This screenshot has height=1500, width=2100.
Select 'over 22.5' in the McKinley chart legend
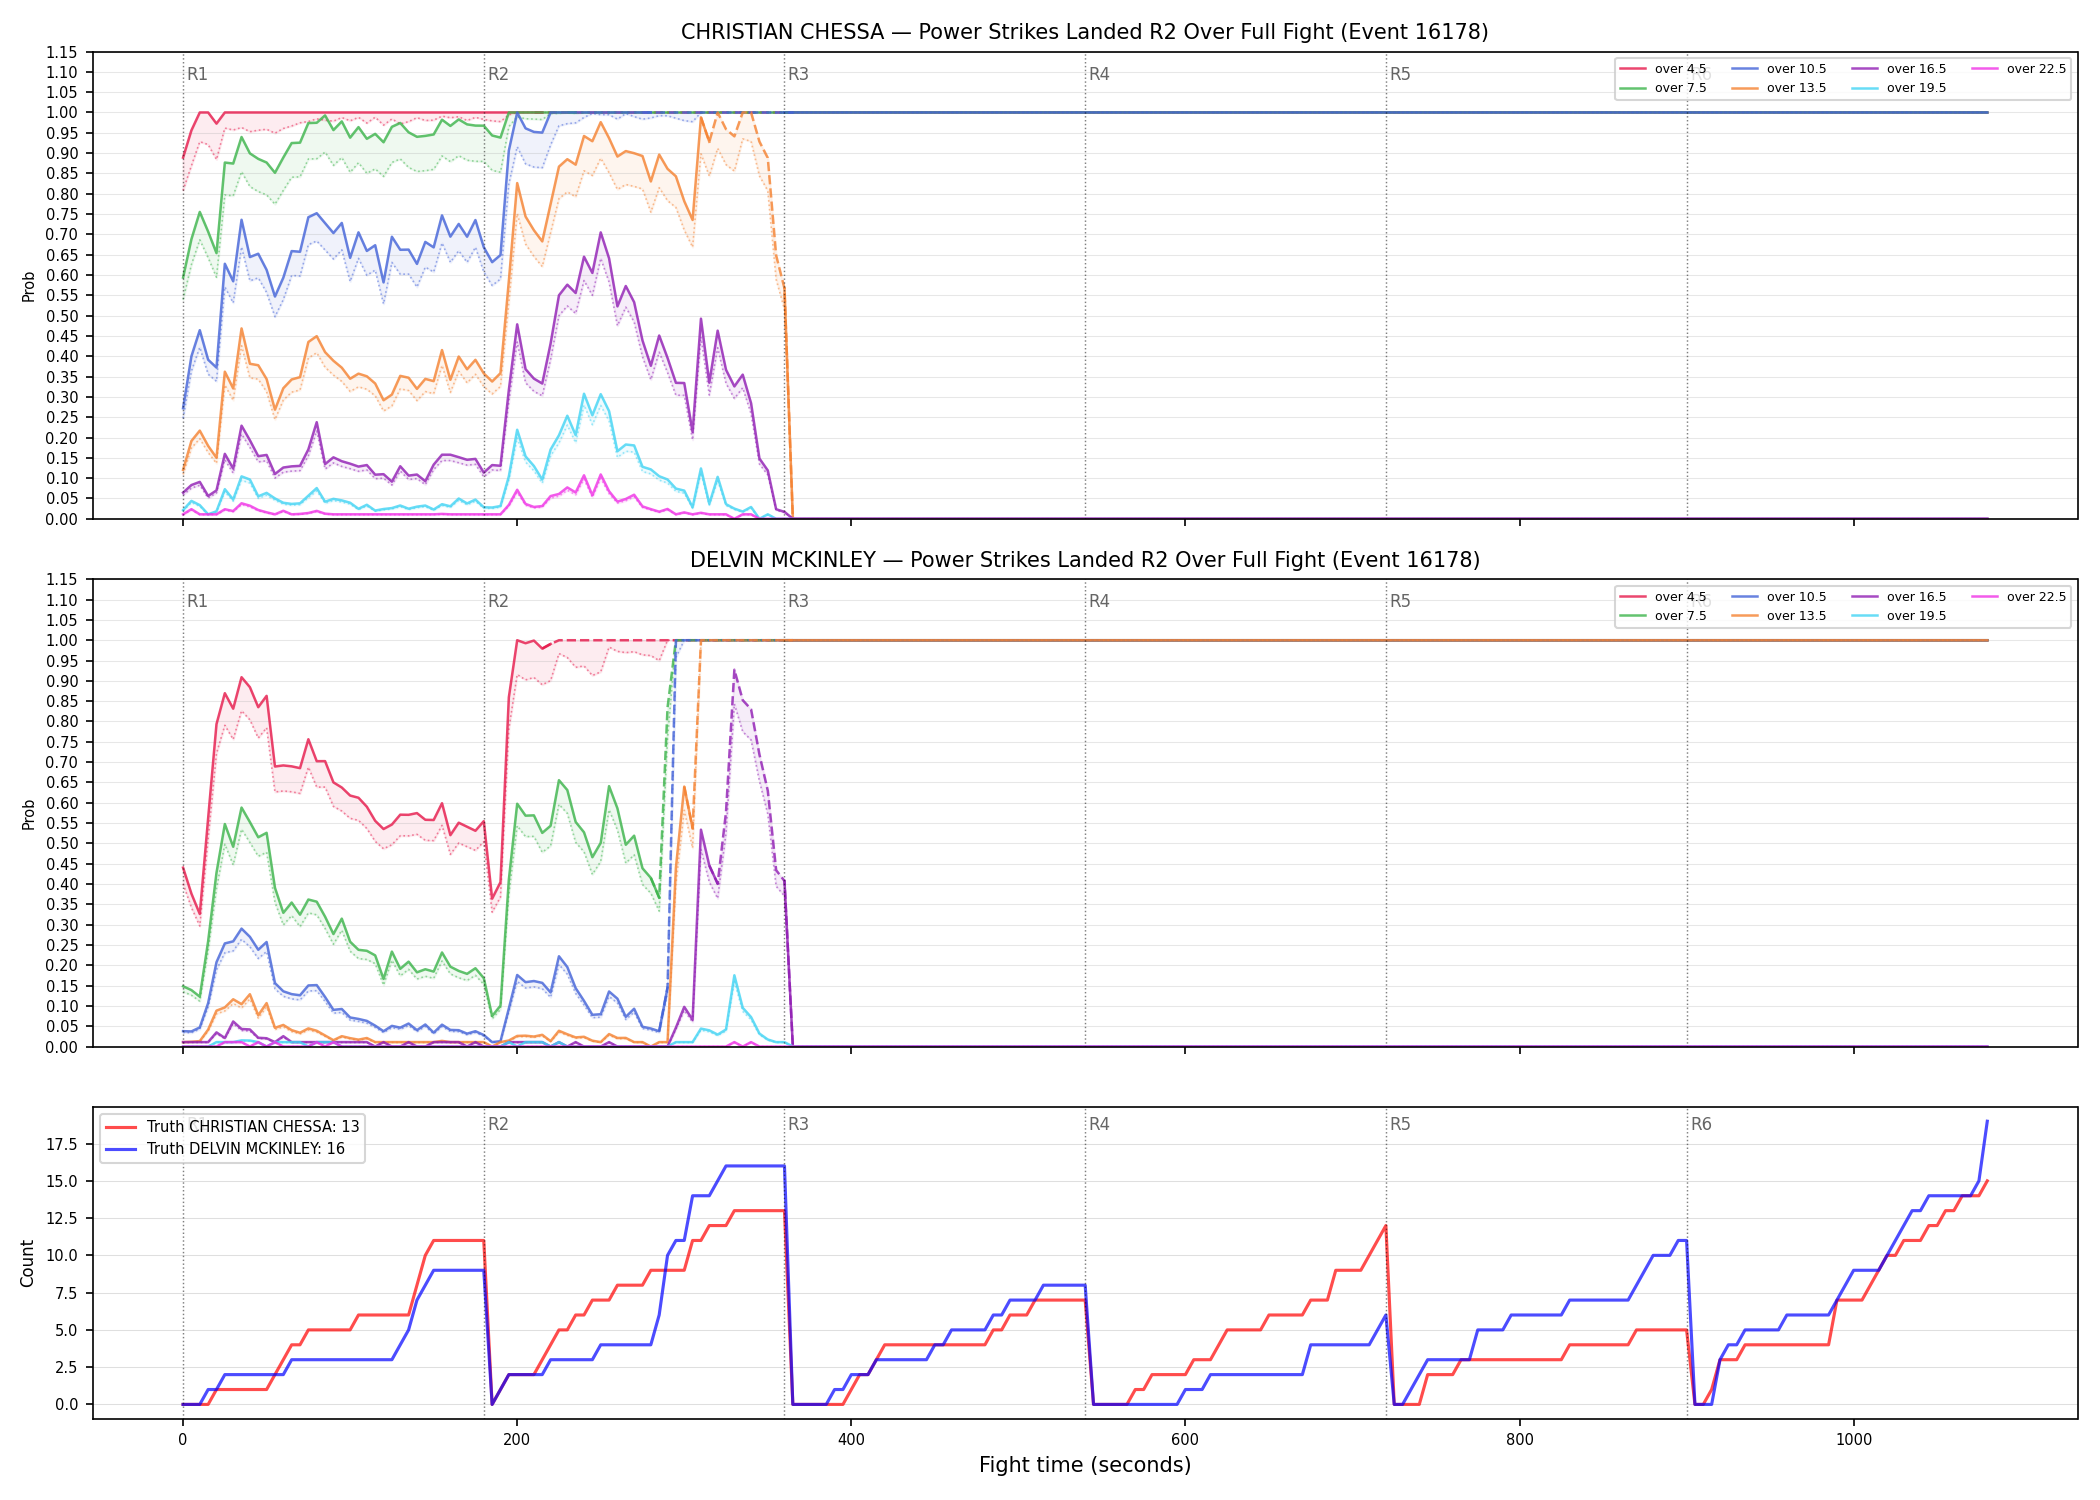(2019, 597)
